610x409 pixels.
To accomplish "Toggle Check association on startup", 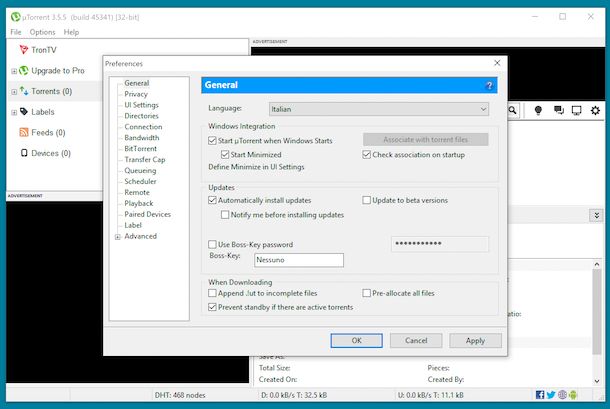I will coord(366,154).
